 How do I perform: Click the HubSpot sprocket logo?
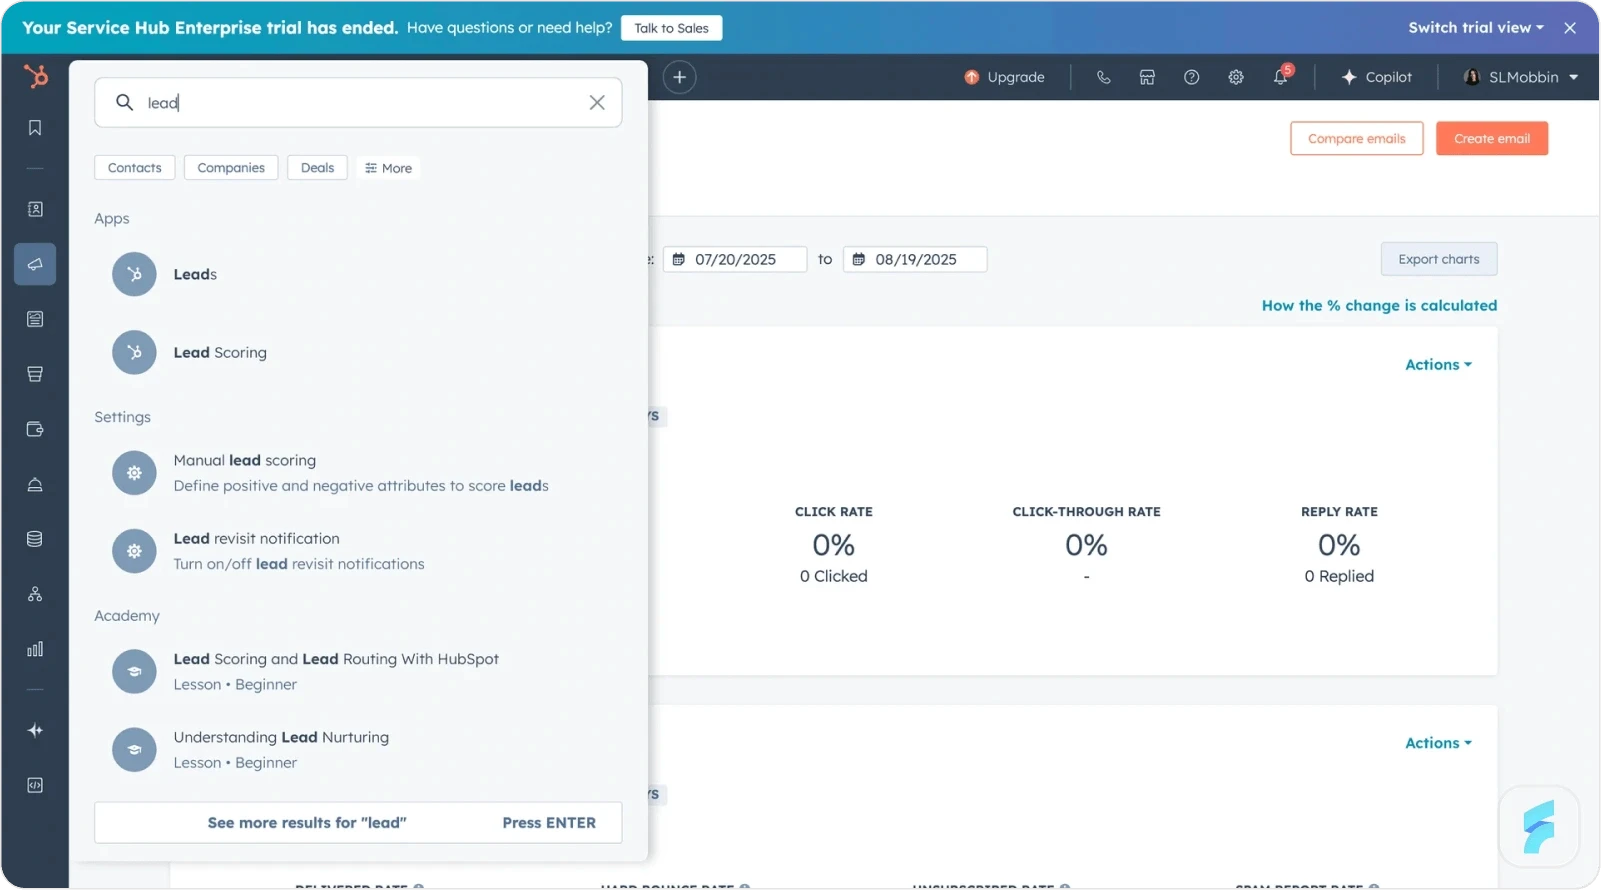pos(36,76)
